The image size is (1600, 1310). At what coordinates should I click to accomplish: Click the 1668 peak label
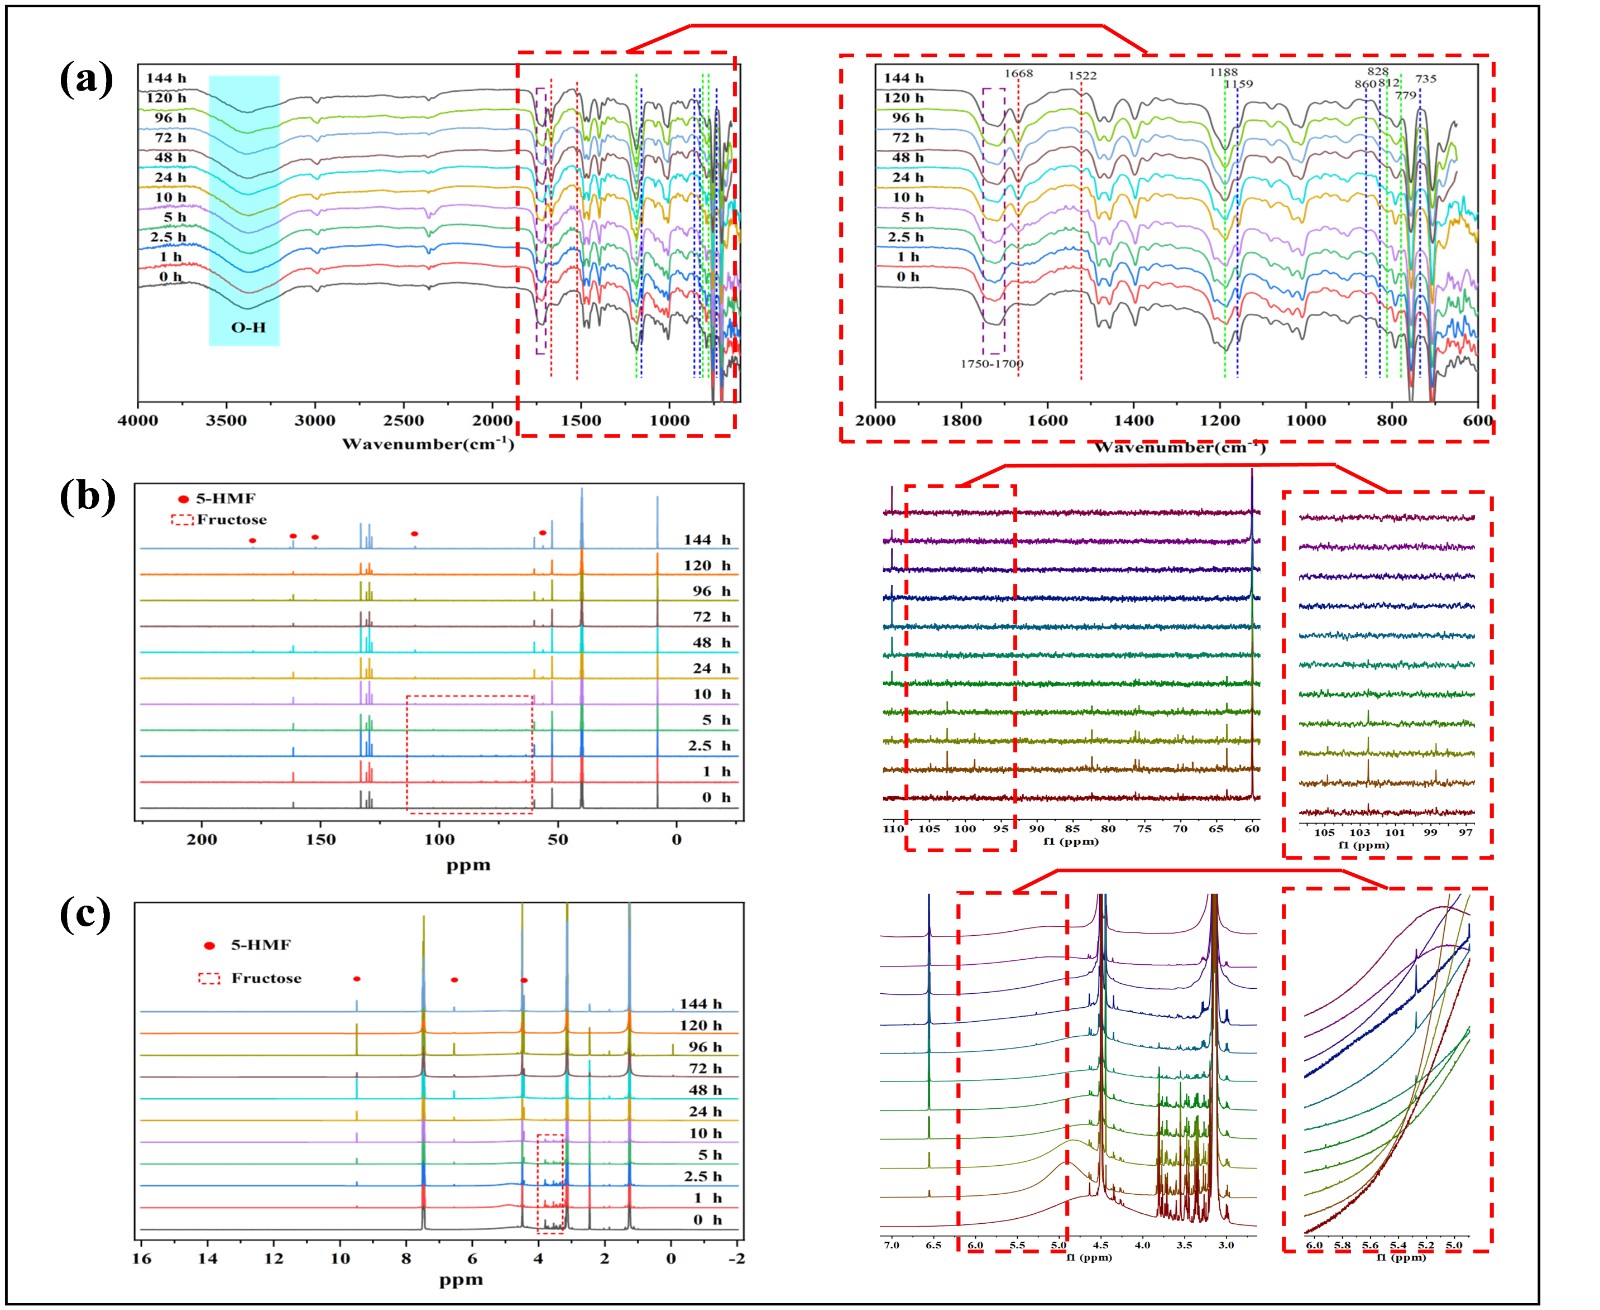(1018, 73)
